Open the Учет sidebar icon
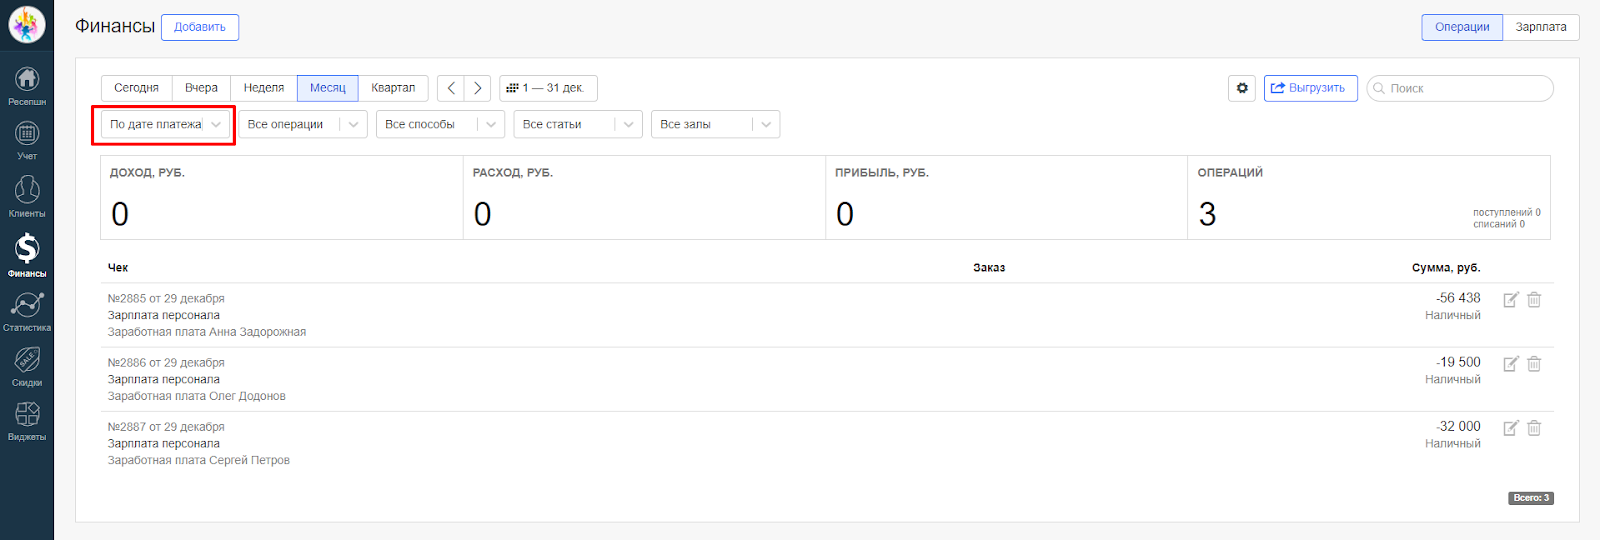1600x540 pixels. [x=27, y=140]
